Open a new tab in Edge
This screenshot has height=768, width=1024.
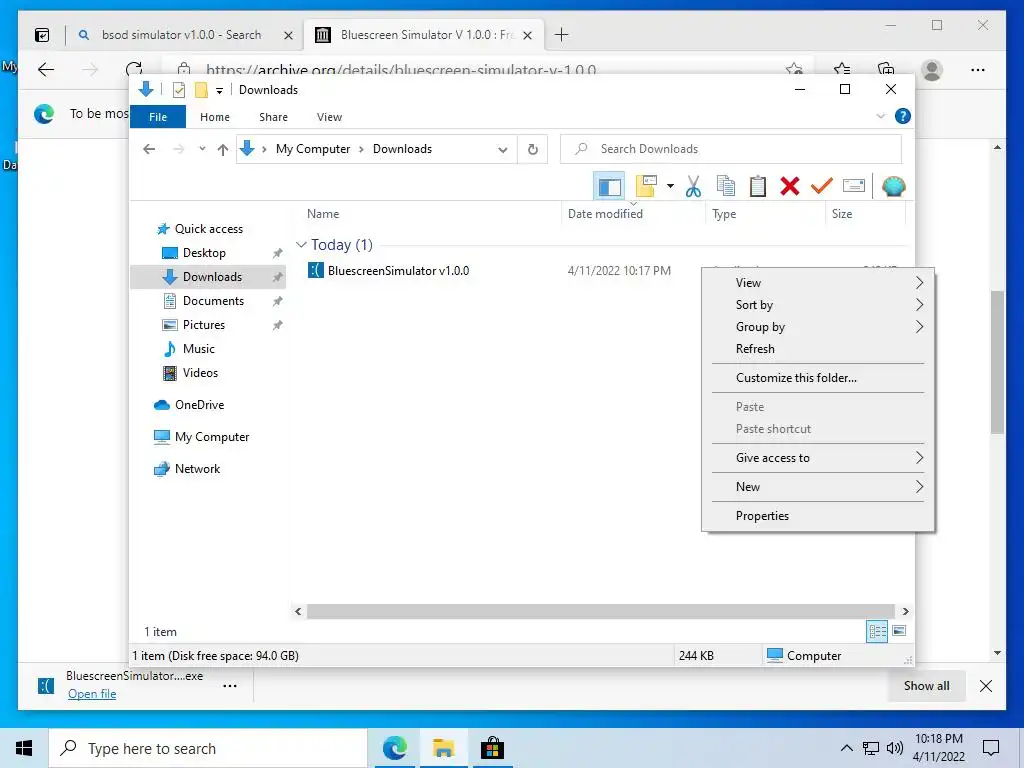coord(562,35)
